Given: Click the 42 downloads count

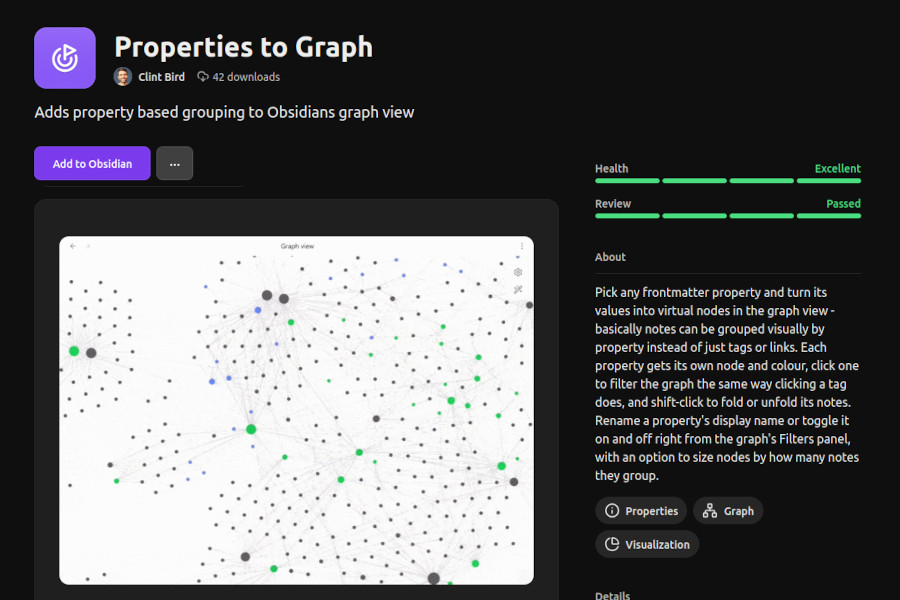Looking at the screenshot, I should pos(246,77).
